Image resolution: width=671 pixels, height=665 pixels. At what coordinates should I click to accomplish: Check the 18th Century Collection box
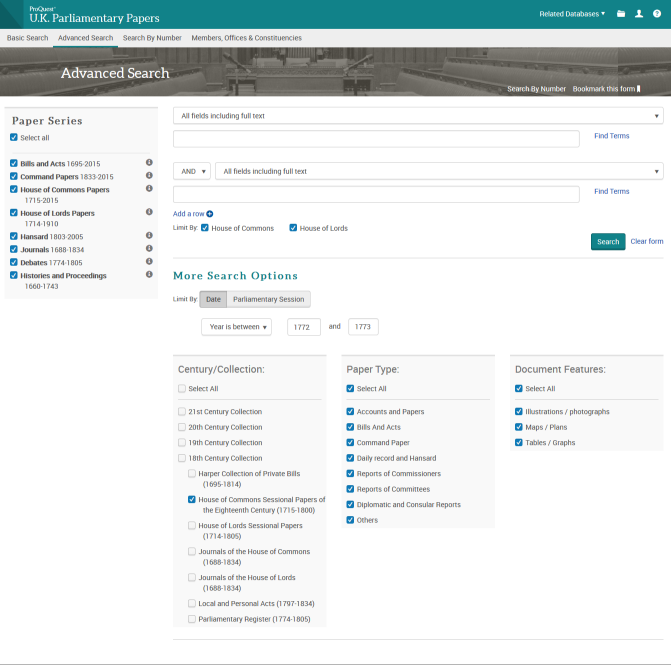182,458
